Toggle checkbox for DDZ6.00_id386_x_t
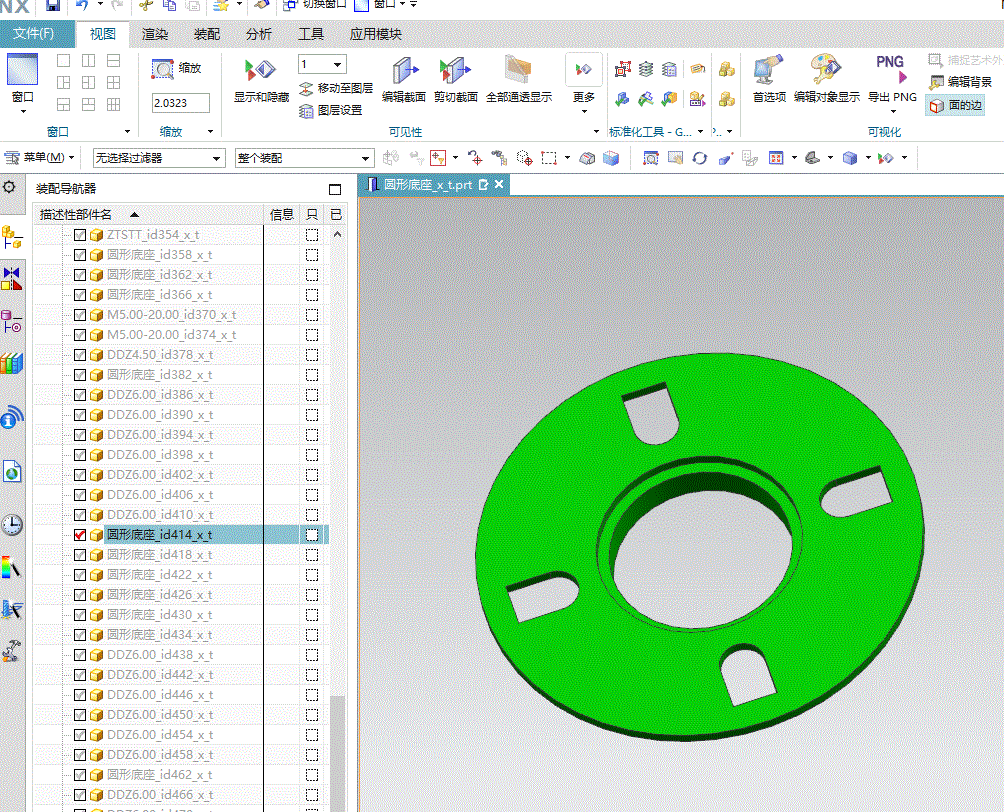 80,395
